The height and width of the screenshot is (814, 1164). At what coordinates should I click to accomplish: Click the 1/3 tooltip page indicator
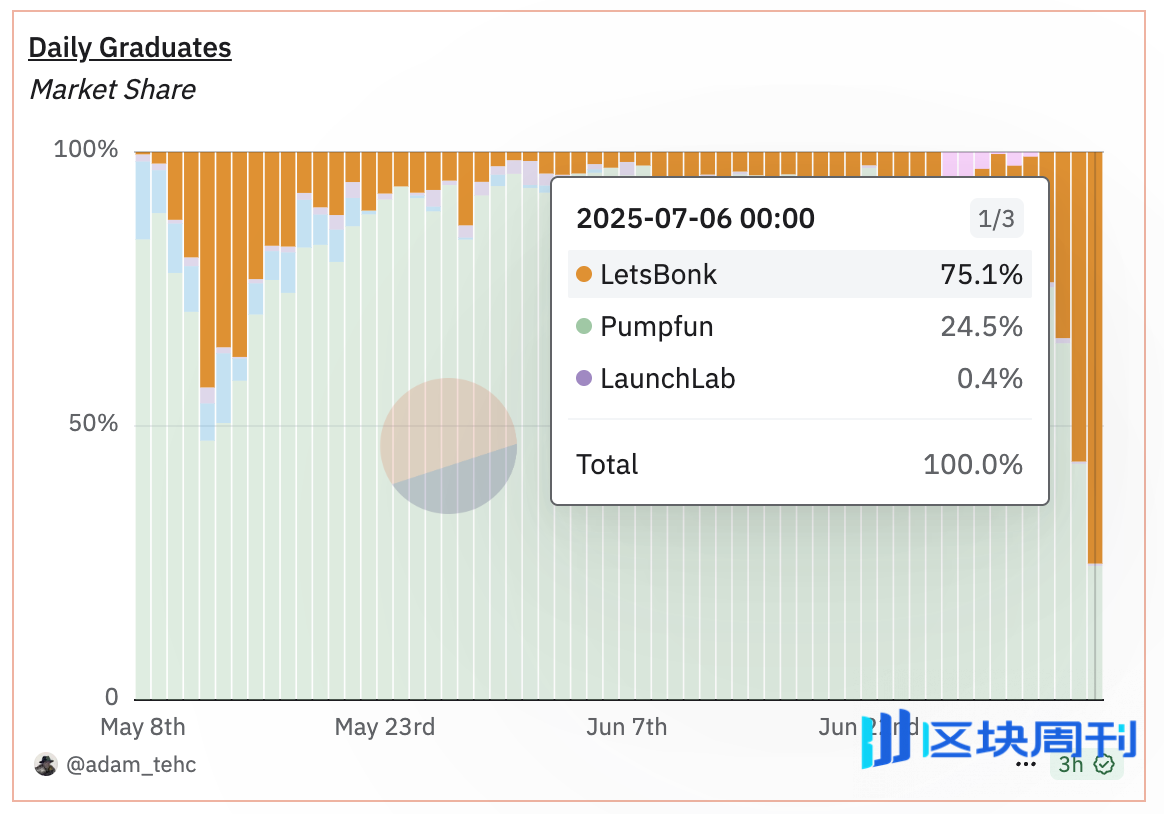click(x=996, y=218)
